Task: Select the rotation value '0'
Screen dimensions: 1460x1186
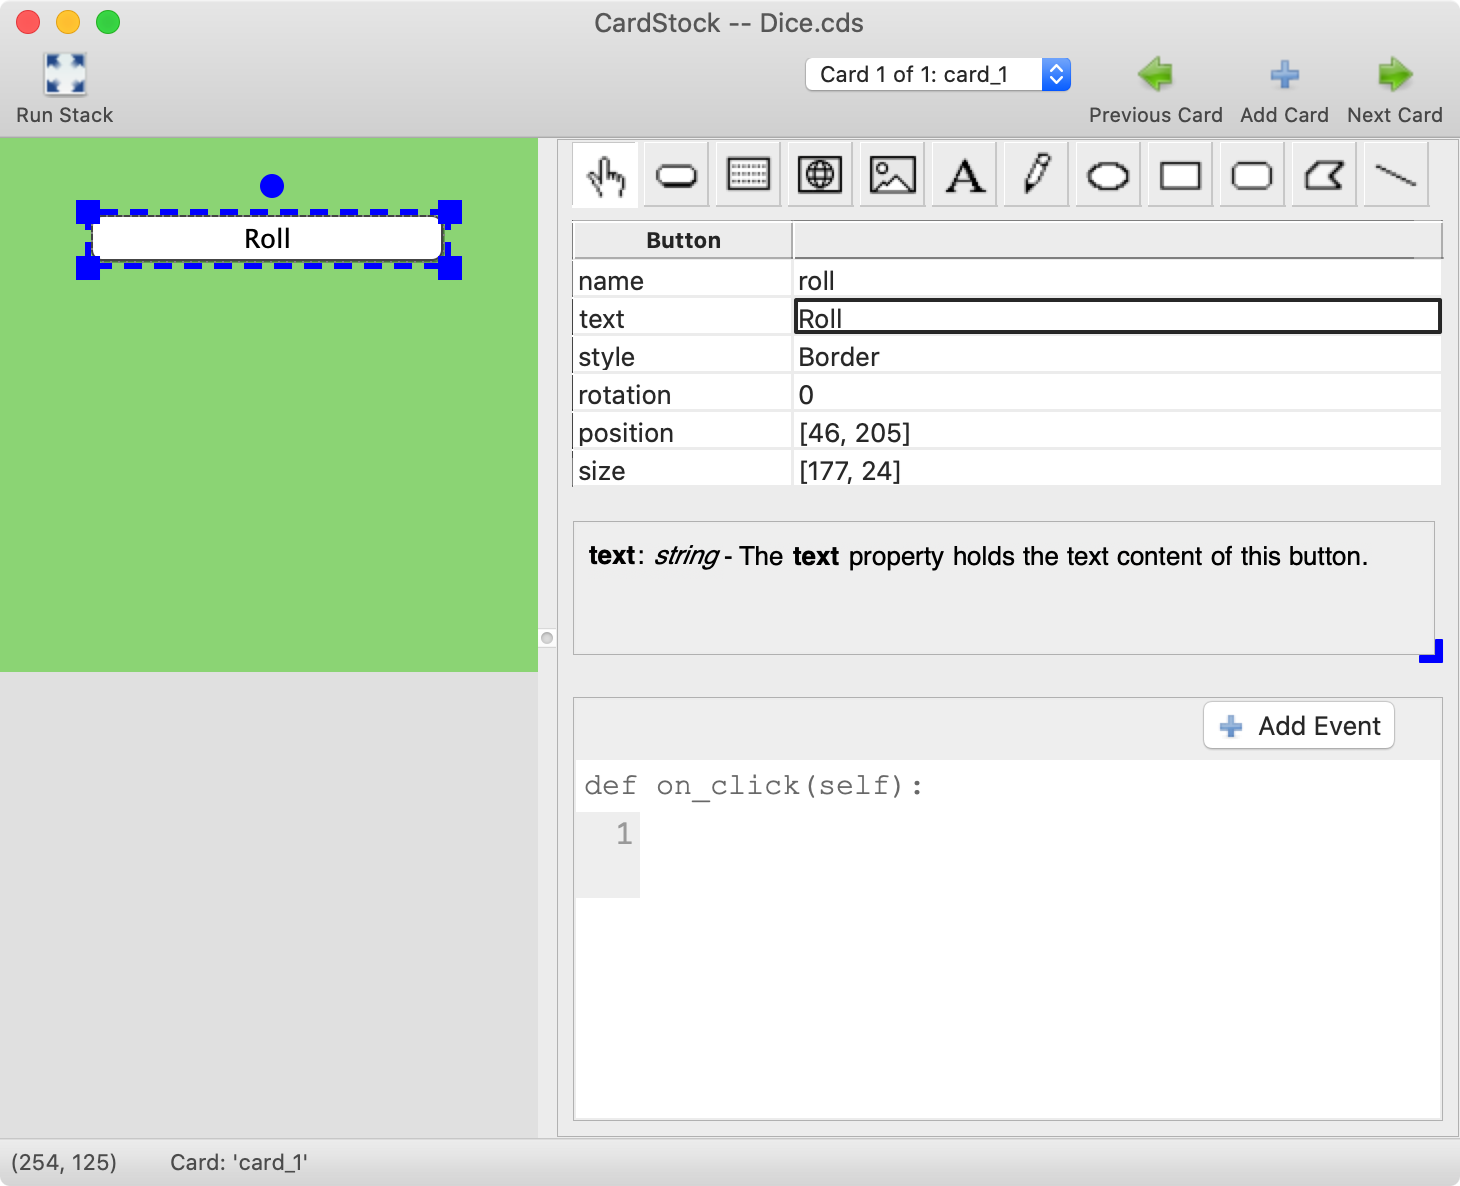Action: (1117, 394)
